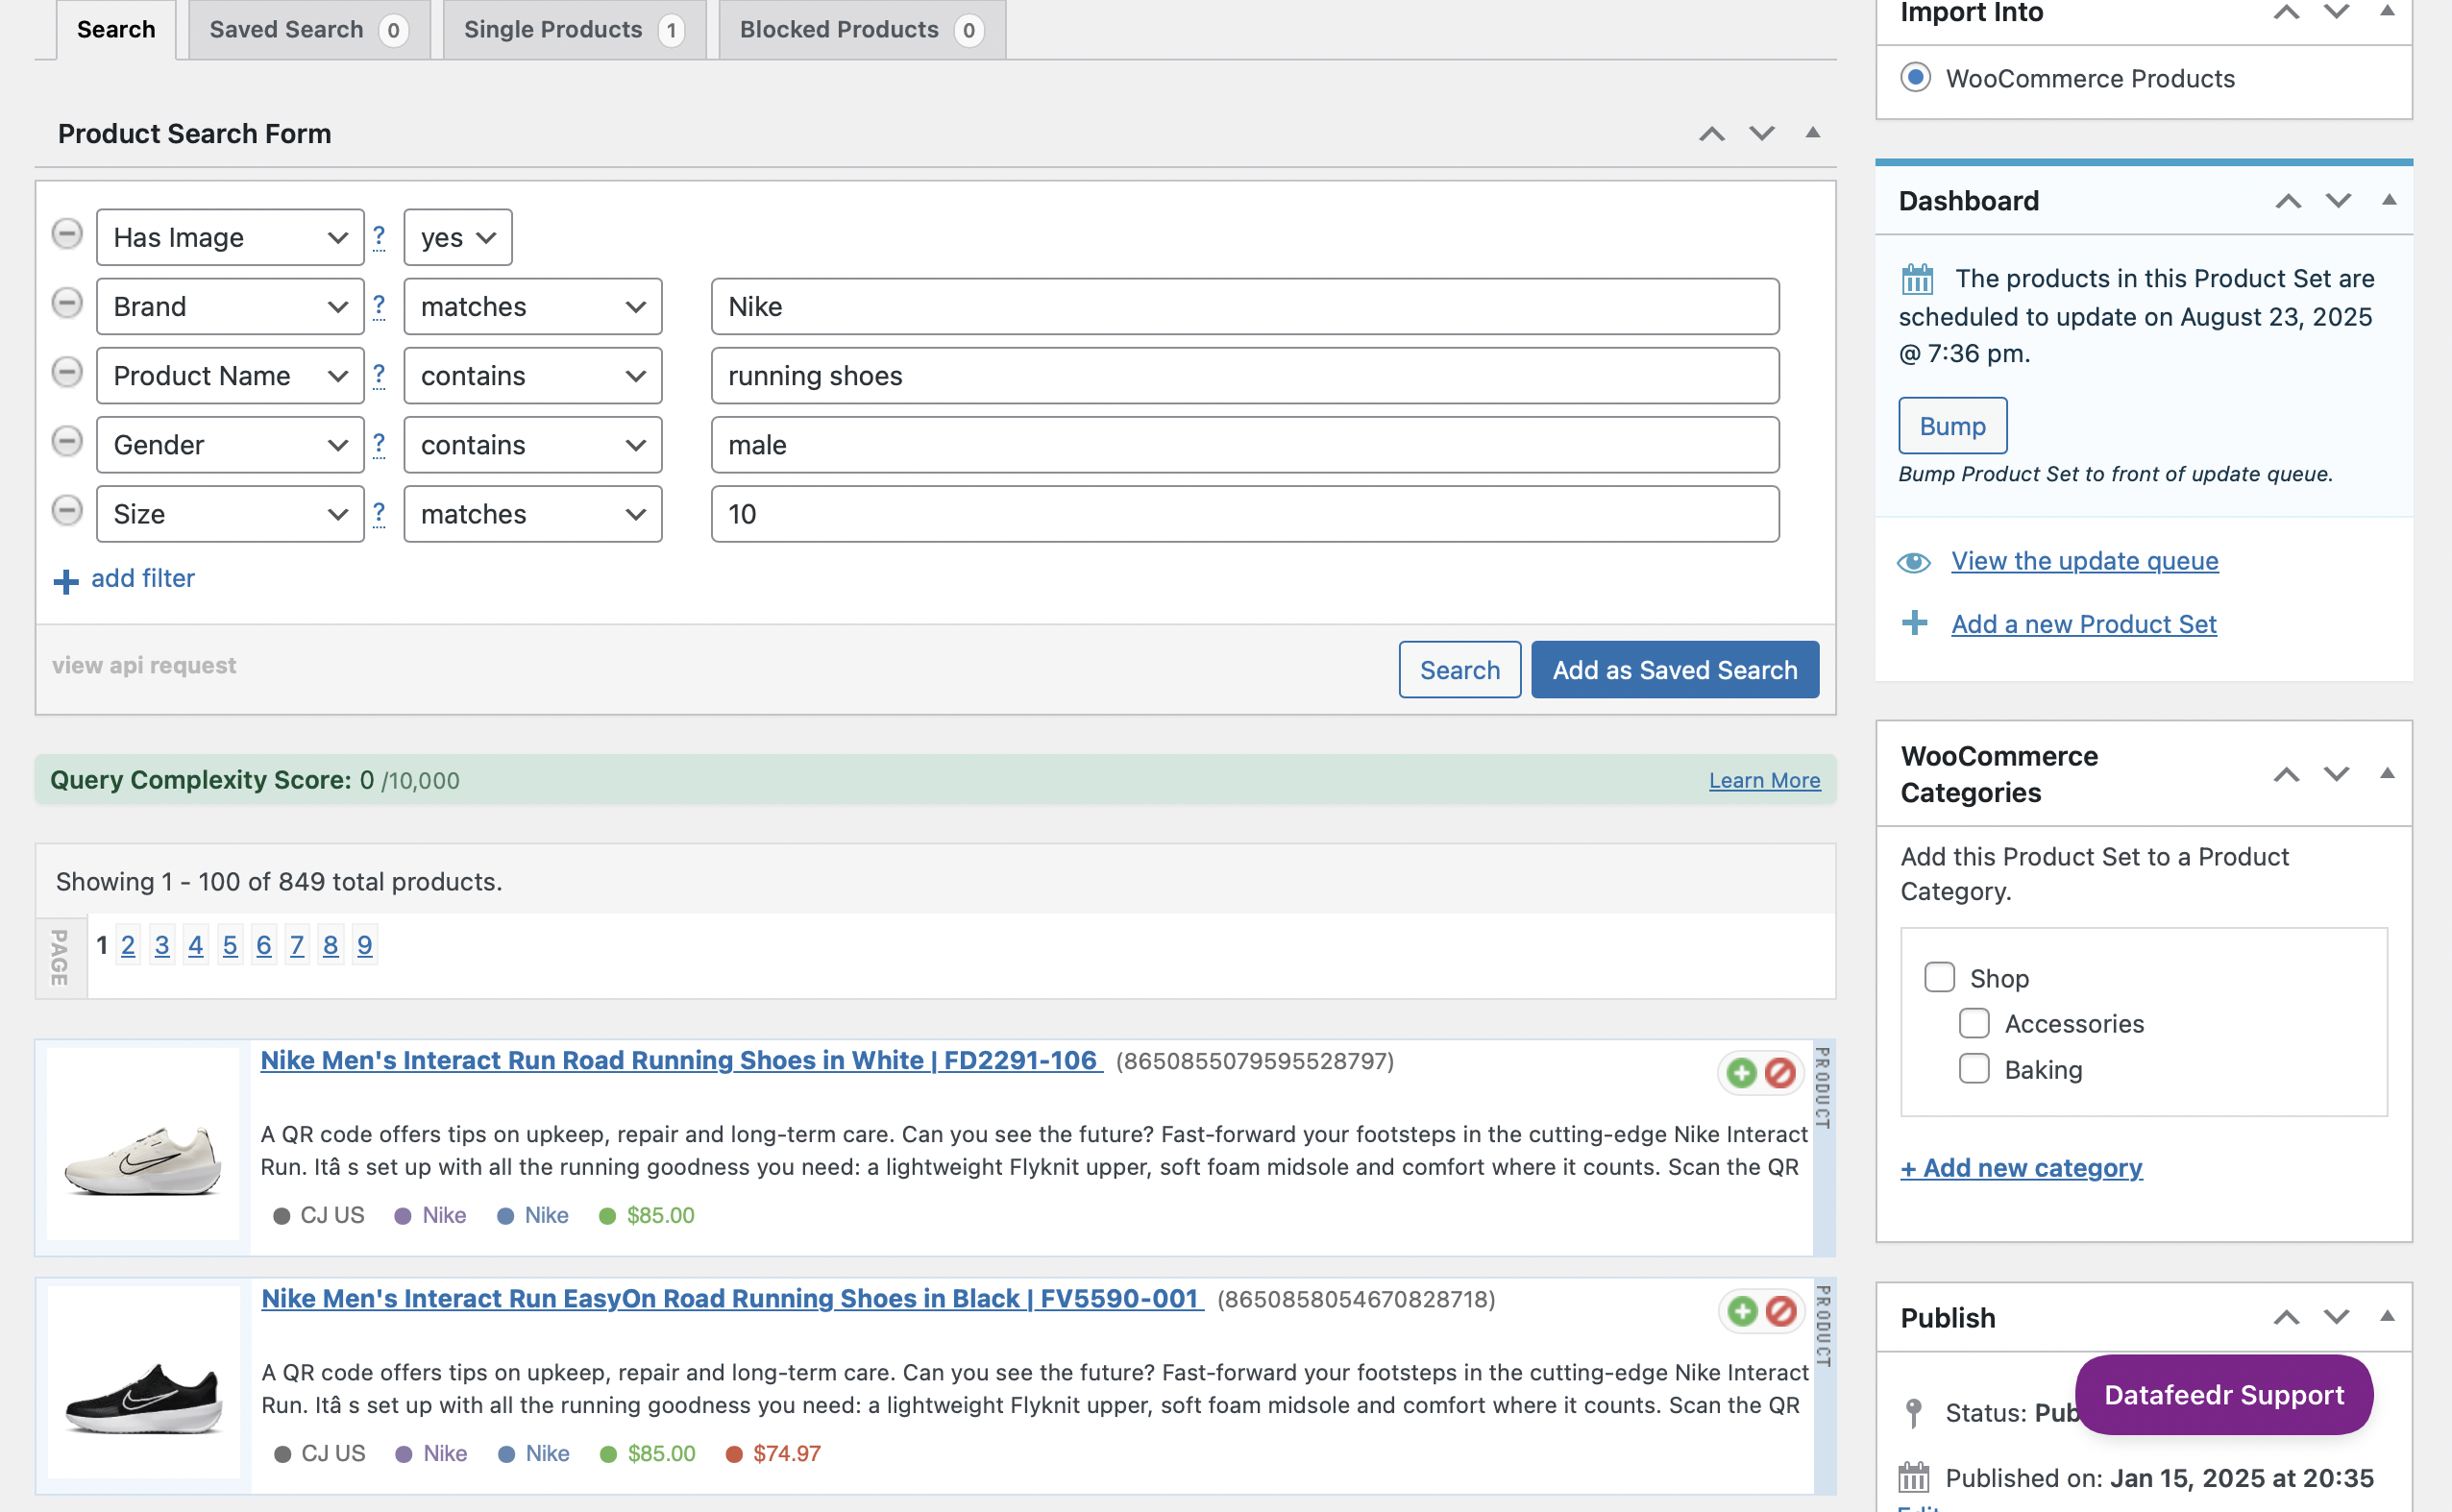
Task: Remove the Has Image filter row
Action: (67, 234)
